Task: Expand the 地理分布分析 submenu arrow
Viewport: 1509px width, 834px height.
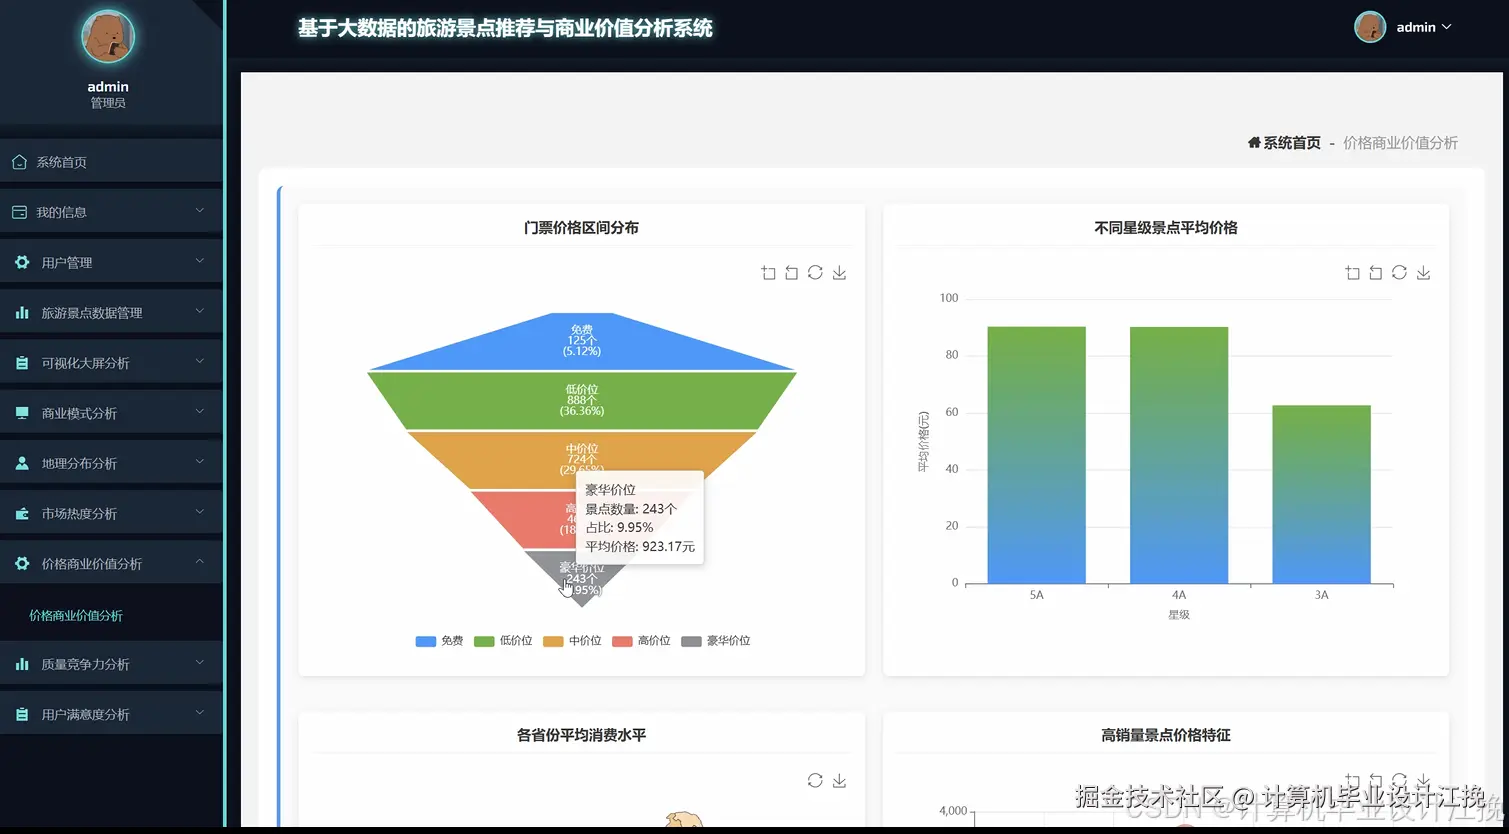Action: [x=199, y=461]
